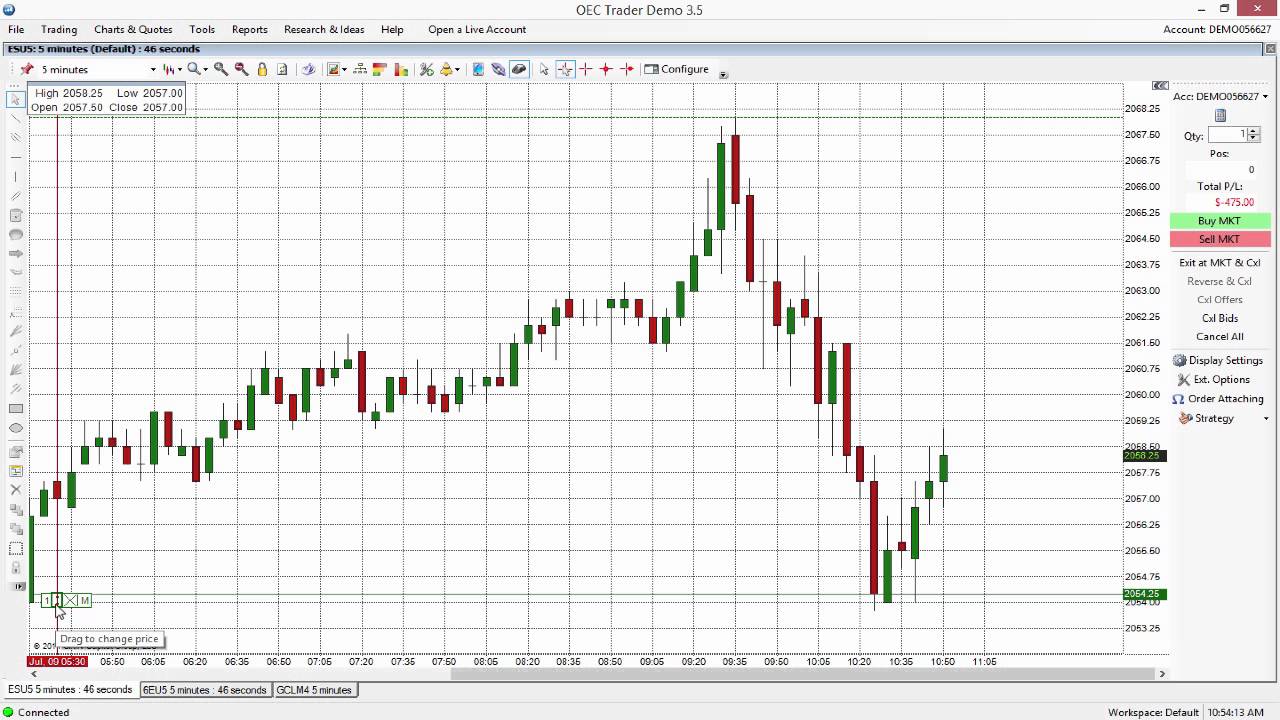Toggle the highlighted globe icon in the toolbar
Image resolution: width=1280 pixels, height=720 pixels.
point(518,69)
